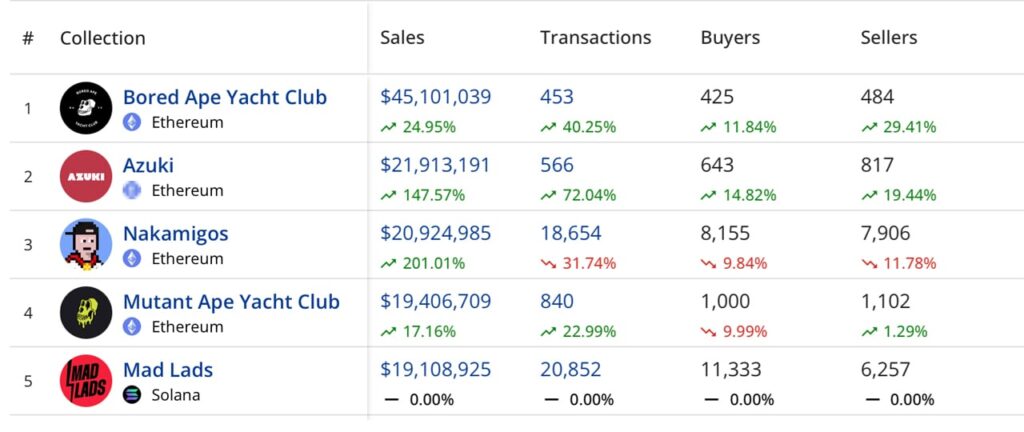Click the Ethereum icon under Nakamigos
This screenshot has height=432, width=1024.
coord(132,259)
